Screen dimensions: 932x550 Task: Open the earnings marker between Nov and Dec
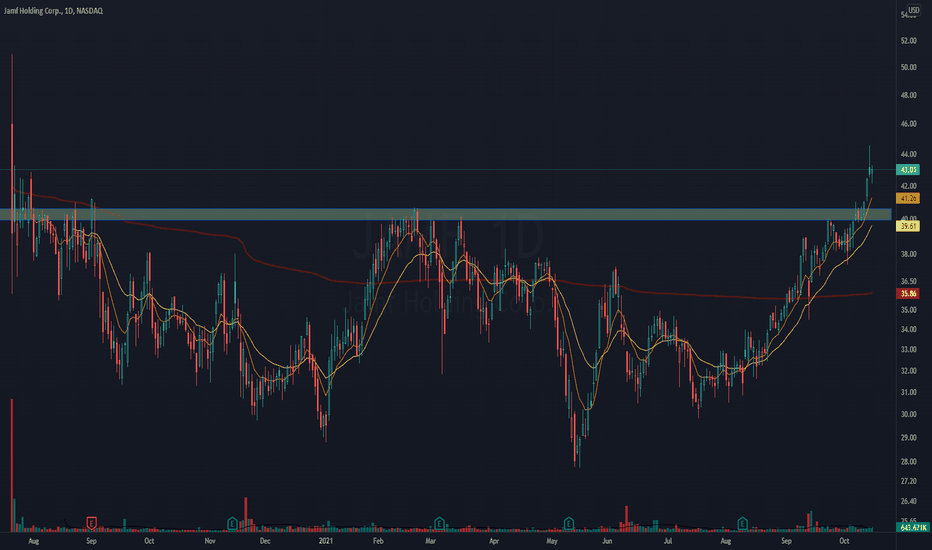tap(232, 523)
